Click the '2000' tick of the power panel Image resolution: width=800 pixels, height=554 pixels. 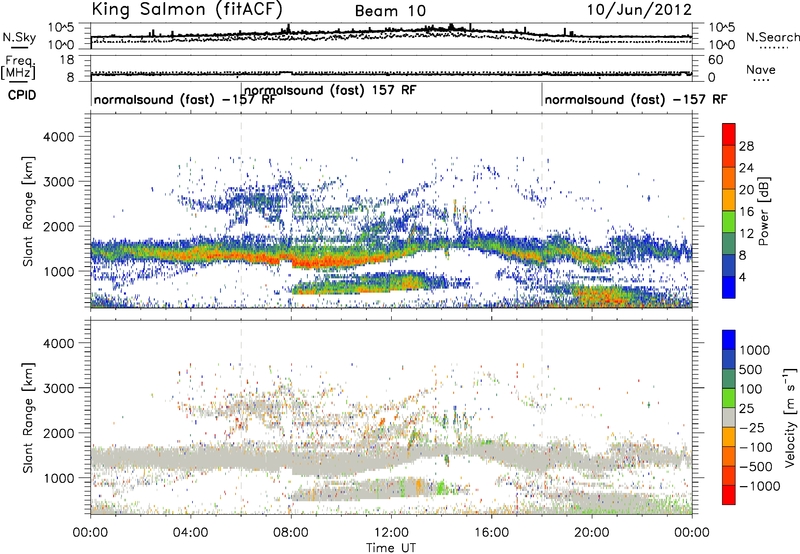[x=59, y=226]
